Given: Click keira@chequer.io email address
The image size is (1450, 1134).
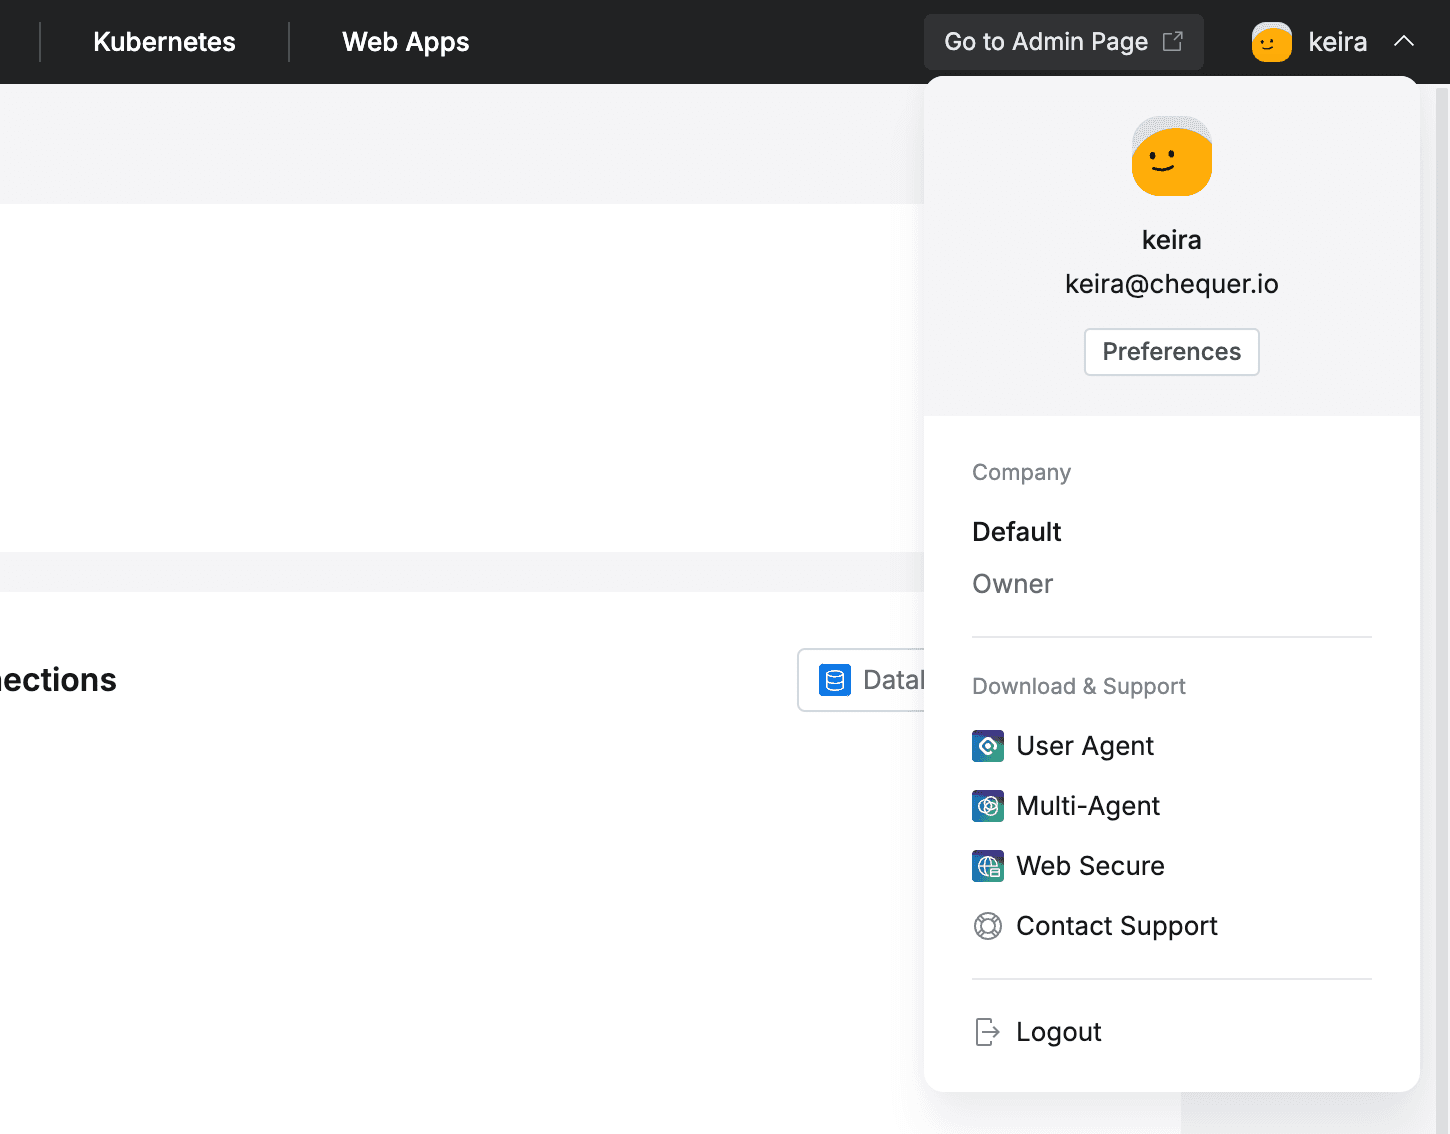Looking at the screenshot, I should [1171, 283].
